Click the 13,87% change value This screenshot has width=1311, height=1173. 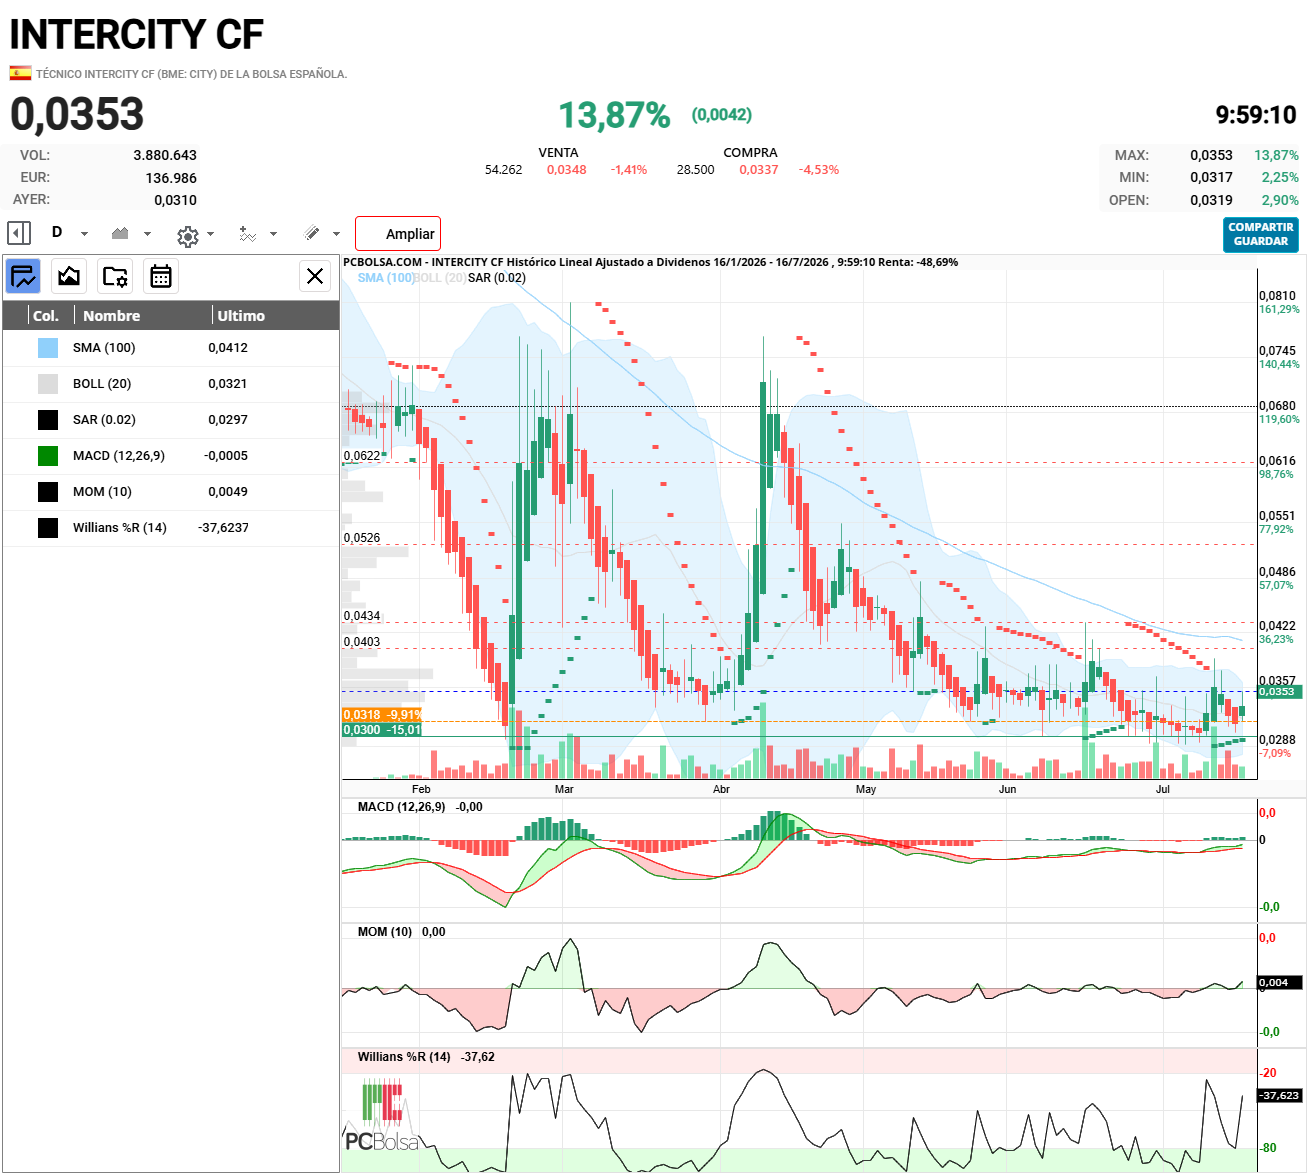pos(614,115)
